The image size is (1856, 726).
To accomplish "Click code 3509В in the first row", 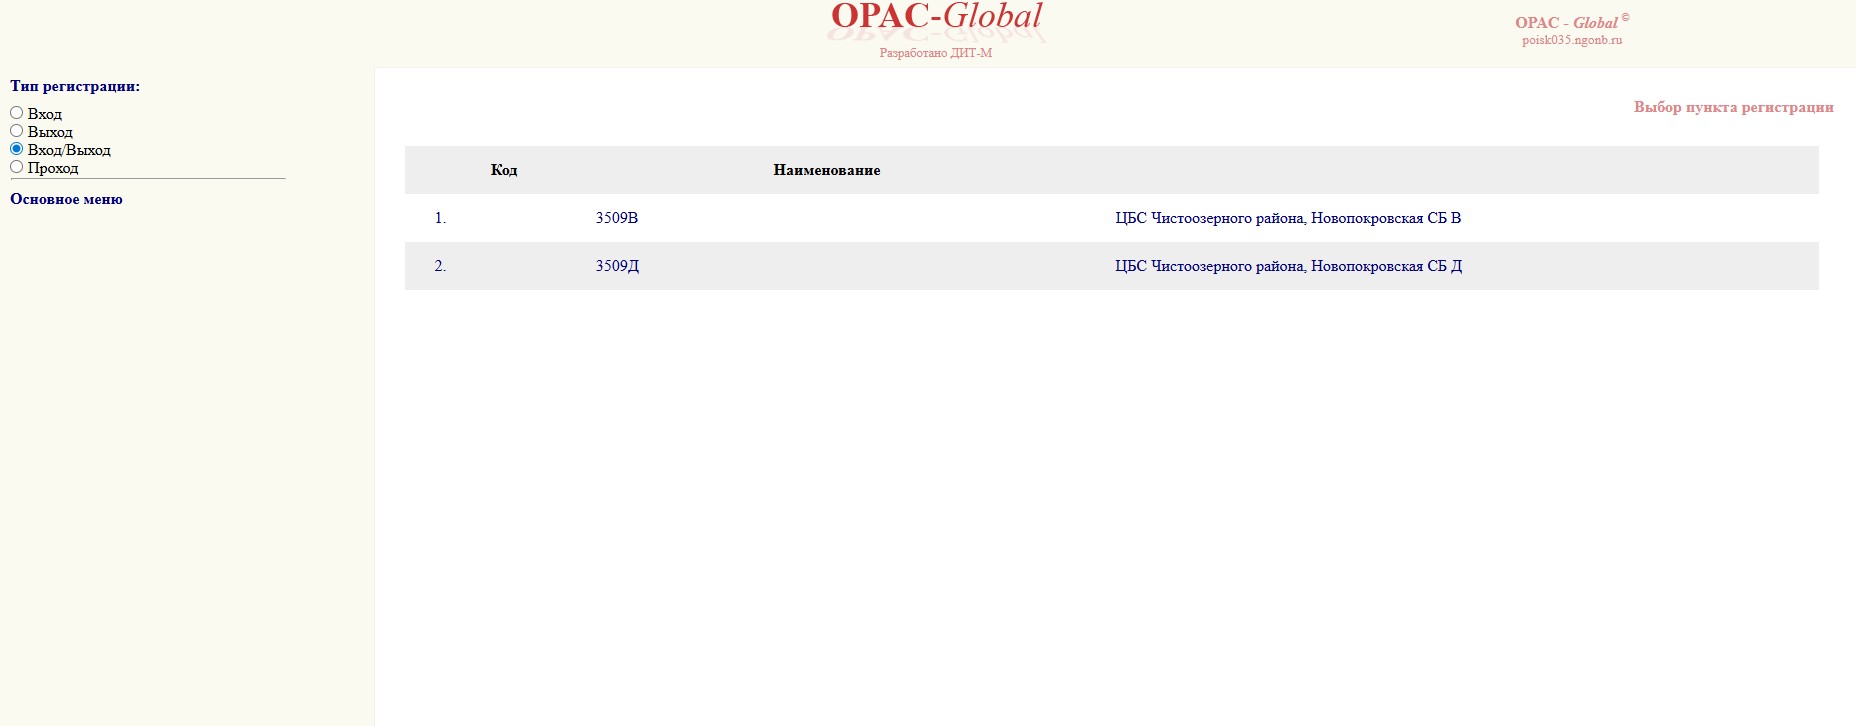I will pyautogui.click(x=616, y=218).
